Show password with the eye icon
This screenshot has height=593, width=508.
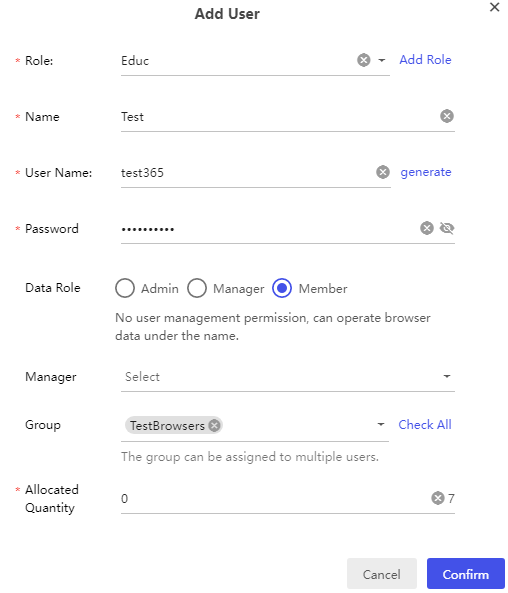tap(447, 228)
